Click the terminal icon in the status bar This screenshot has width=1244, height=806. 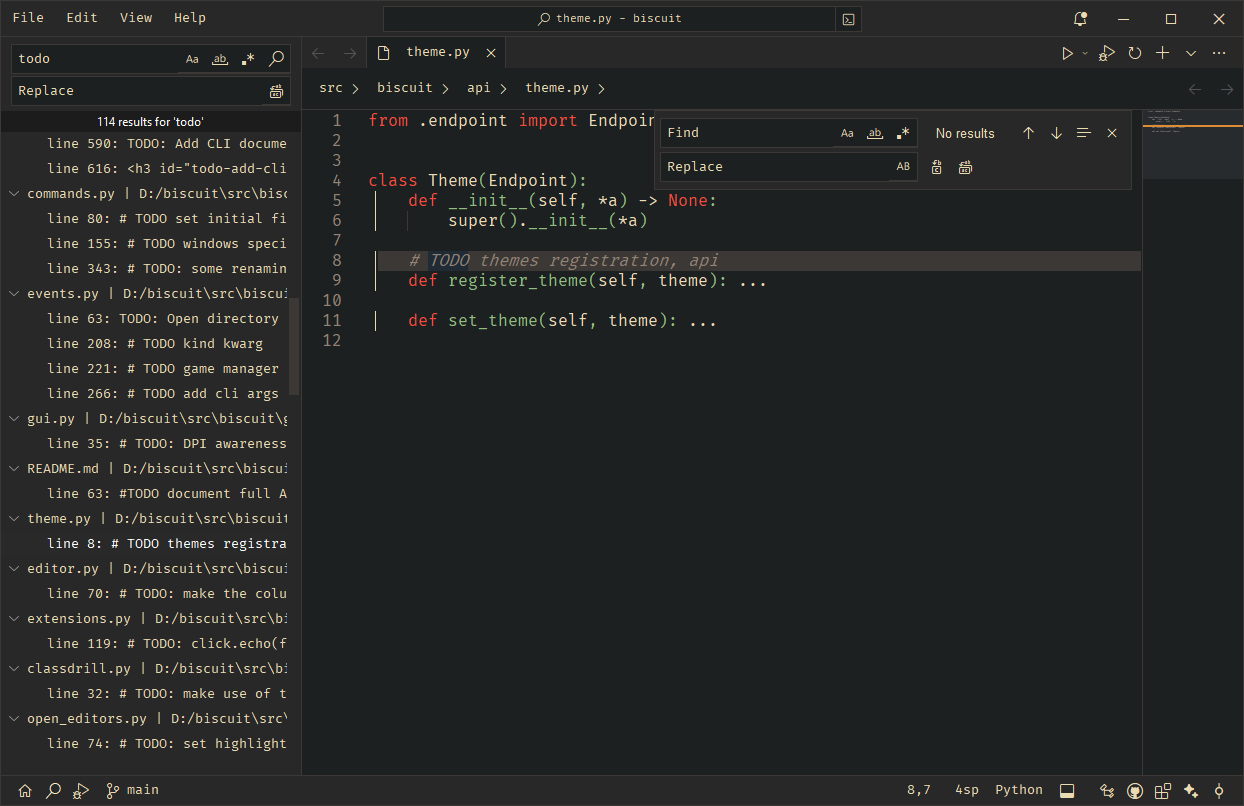point(1067,789)
